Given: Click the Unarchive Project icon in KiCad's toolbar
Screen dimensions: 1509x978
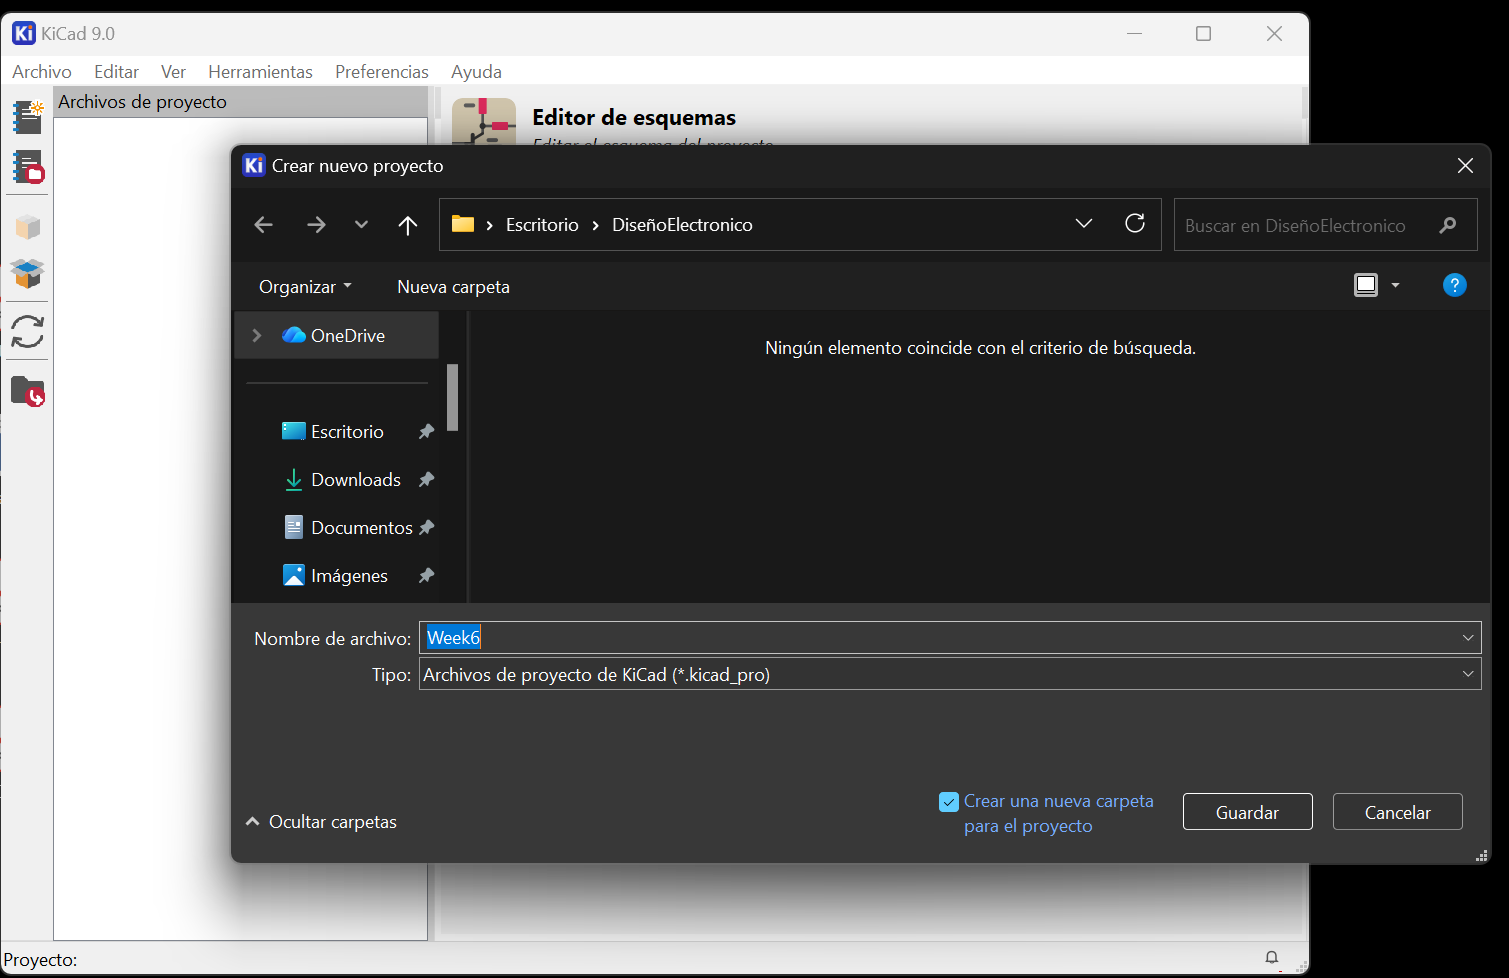Looking at the screenshot, I should 28,273.
